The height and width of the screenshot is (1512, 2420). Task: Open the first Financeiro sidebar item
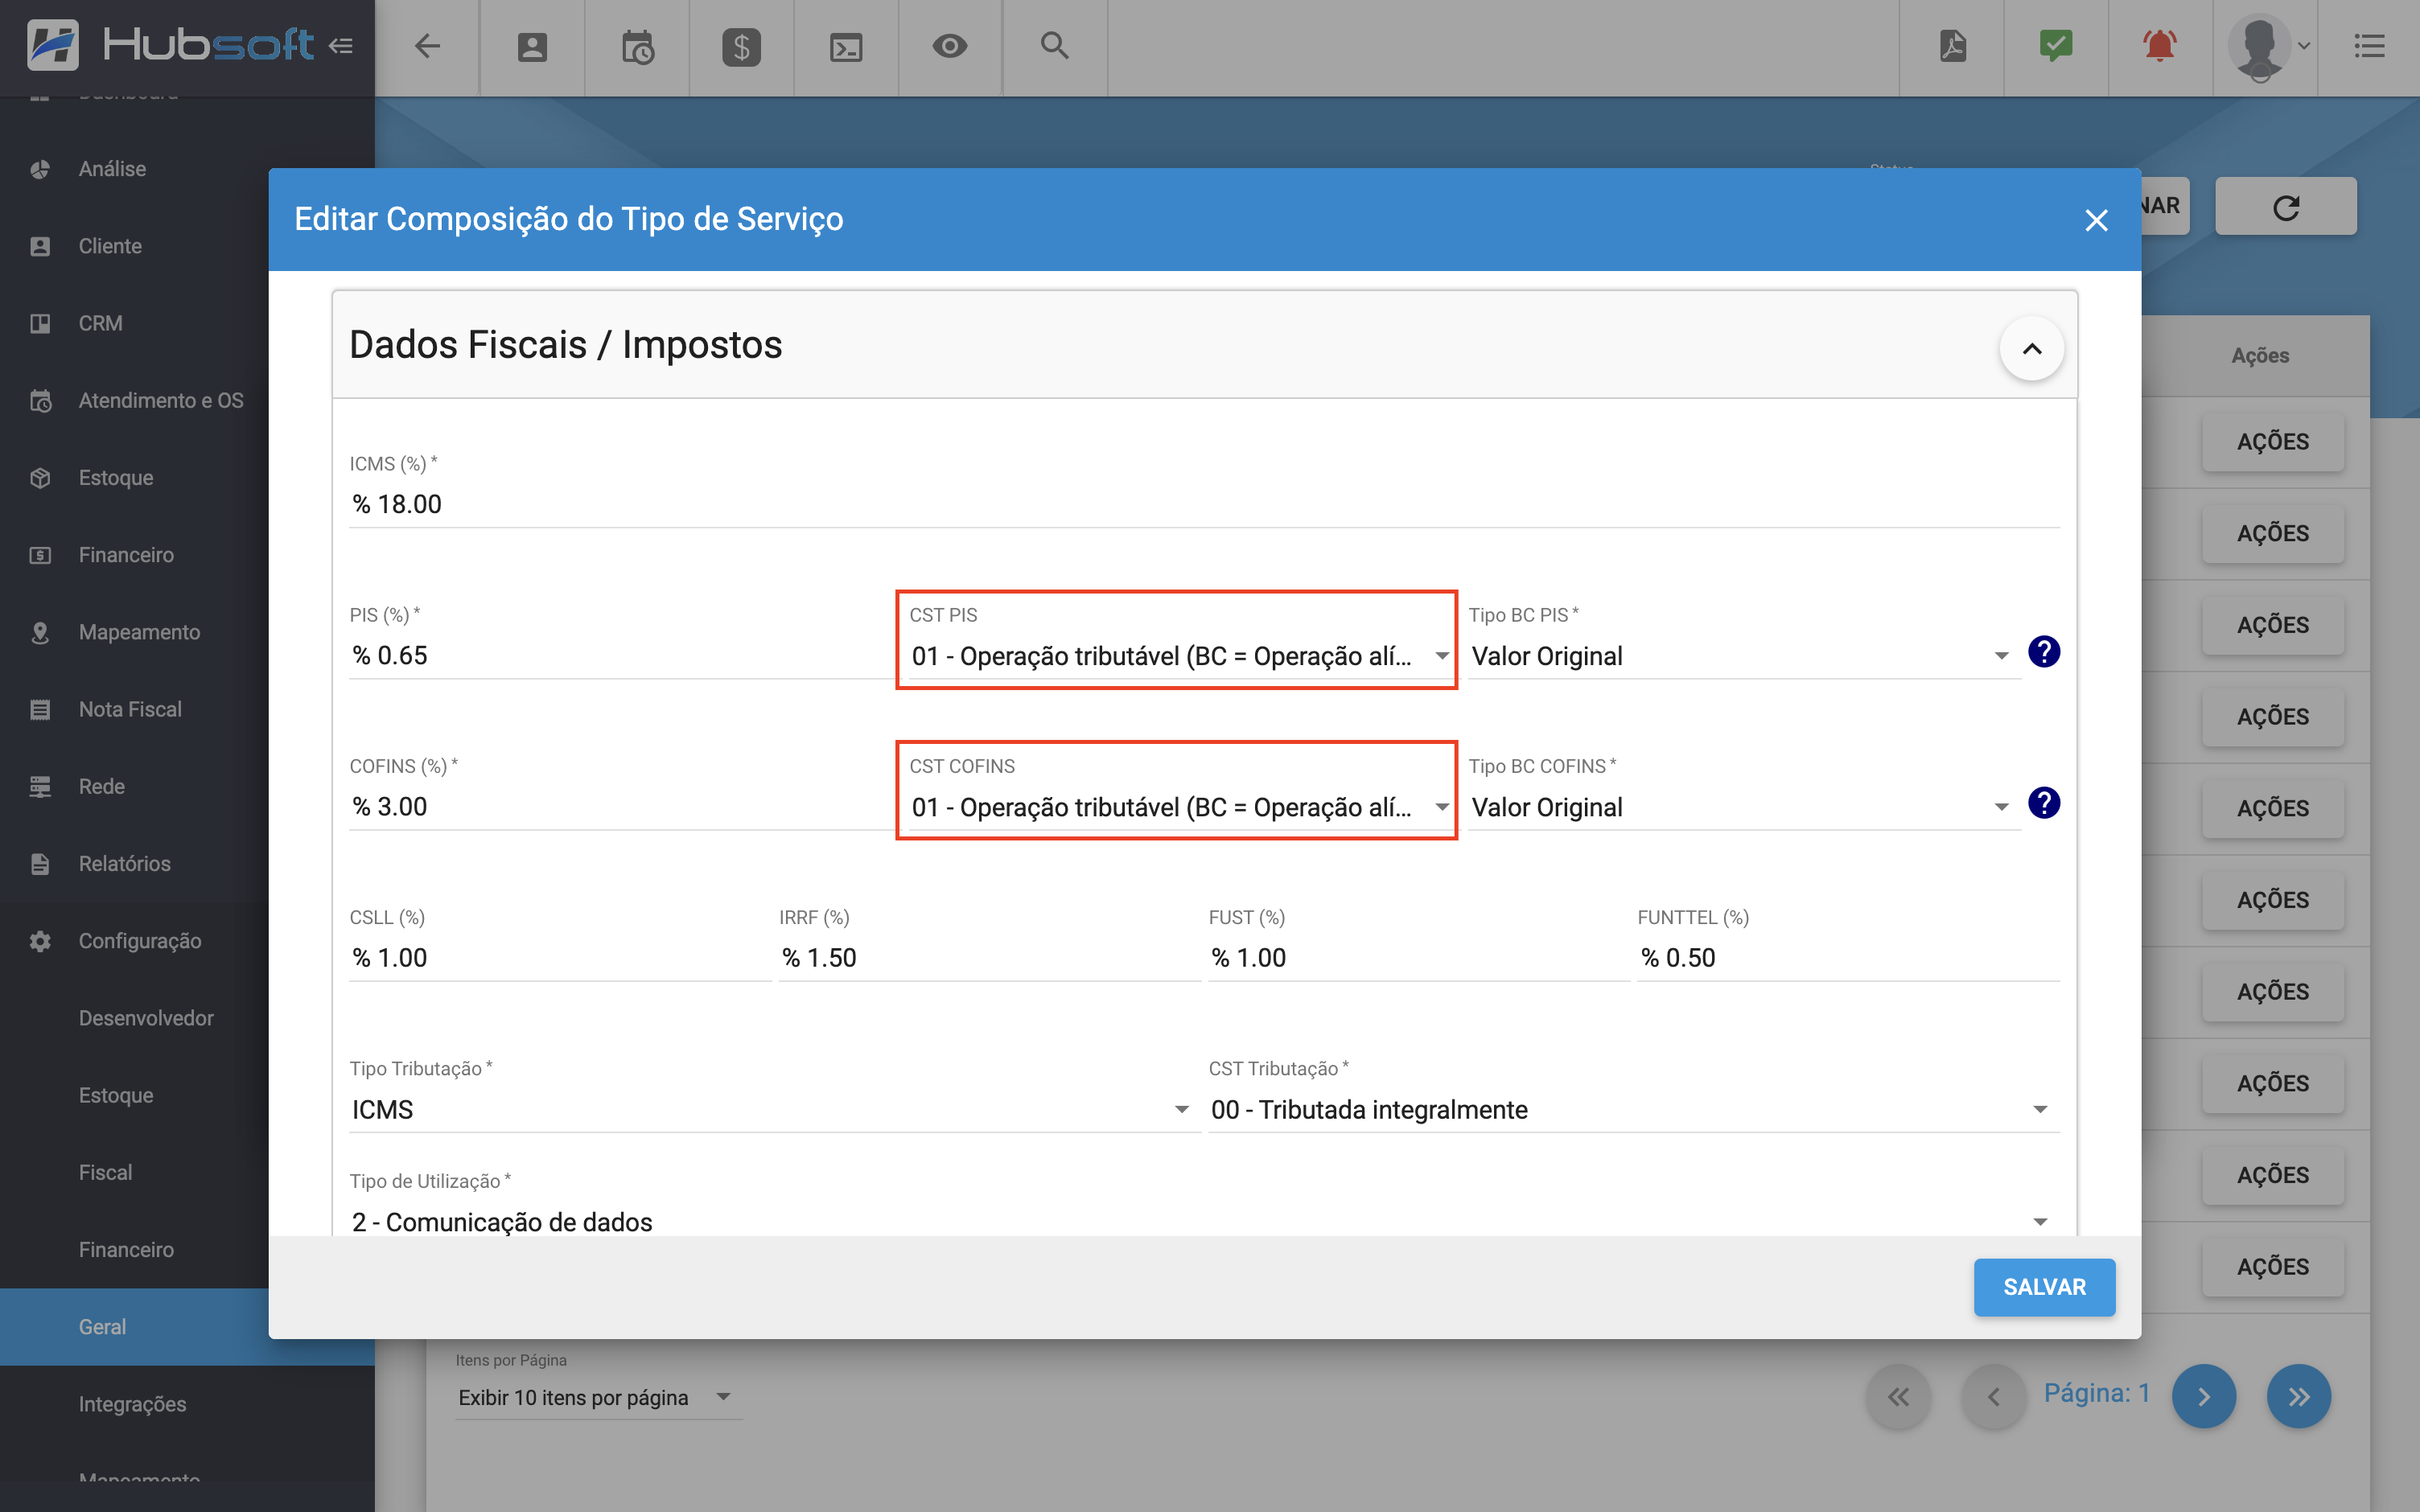(126, 555)
